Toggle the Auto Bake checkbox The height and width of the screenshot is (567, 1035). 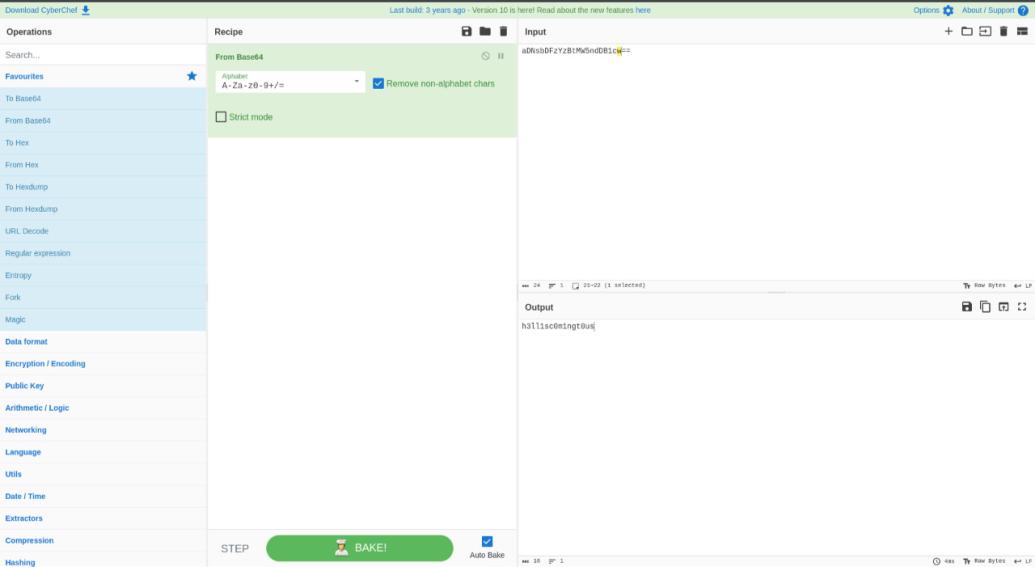[487, 542]
